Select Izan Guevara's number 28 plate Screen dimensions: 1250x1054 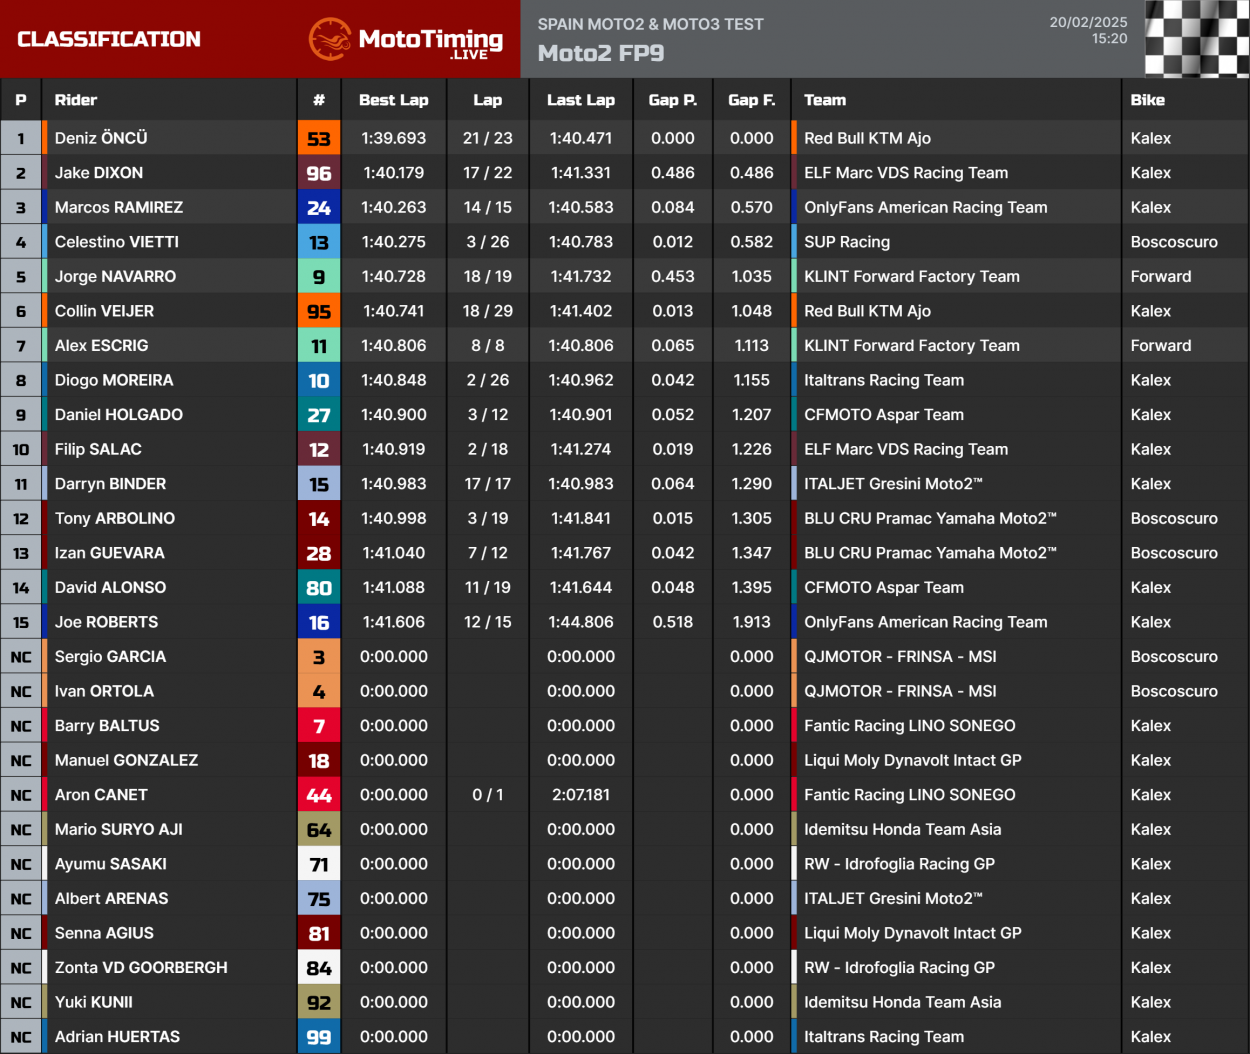click(319, 552)
